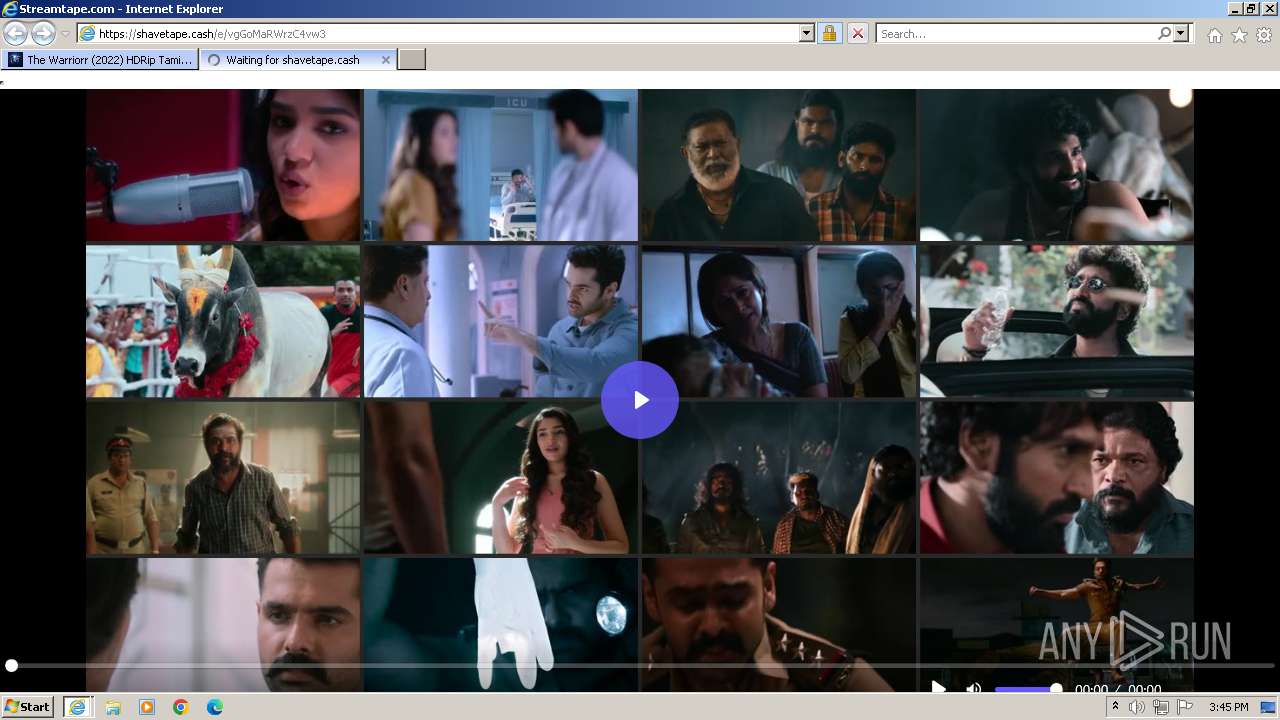Image resolution: width=1280 pixels, height=720 pixels.
Task: Launch Microsoft Edge from the taskbar
Action: coord(215,707)
